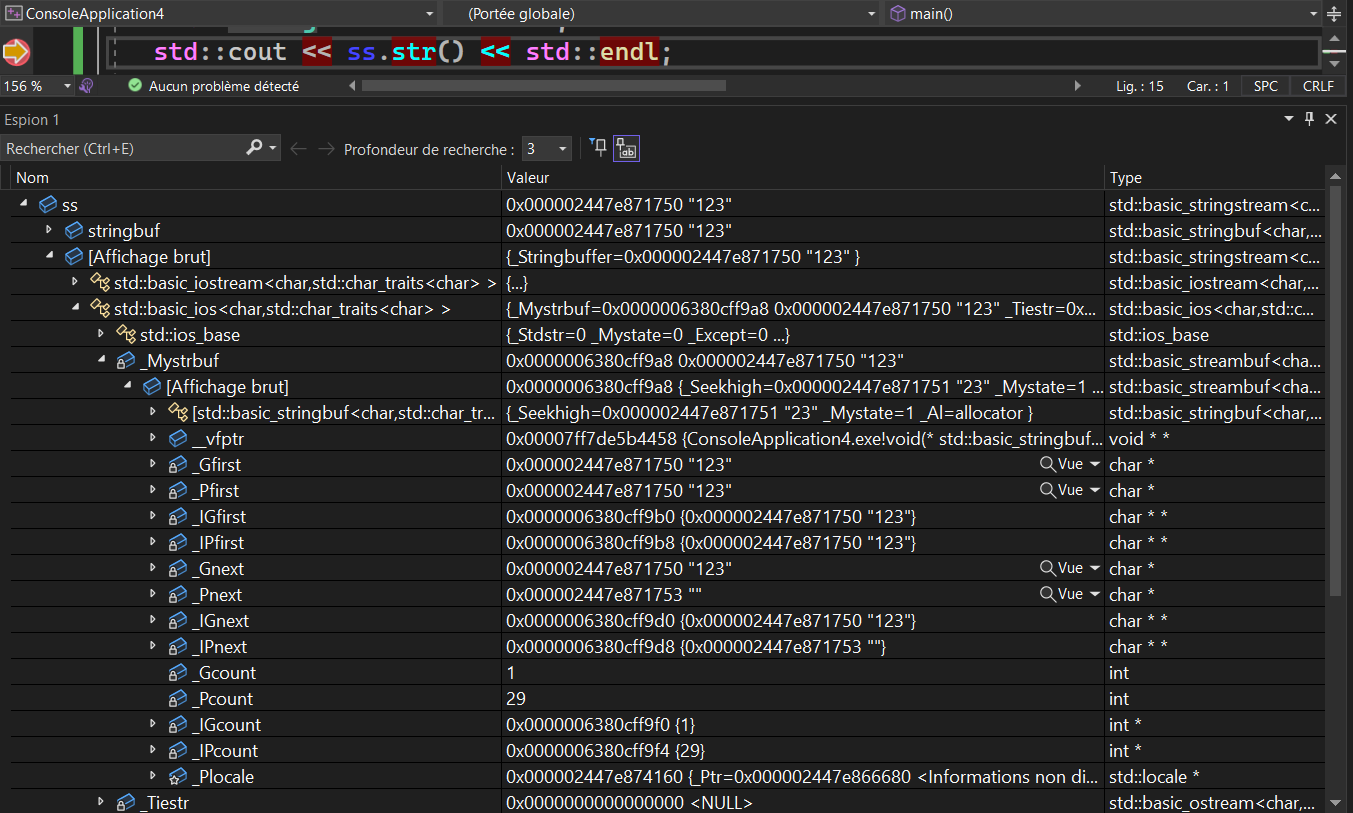Click the split editor icon at top right
1353x813 pixels.
click(x=1334, y=14)
